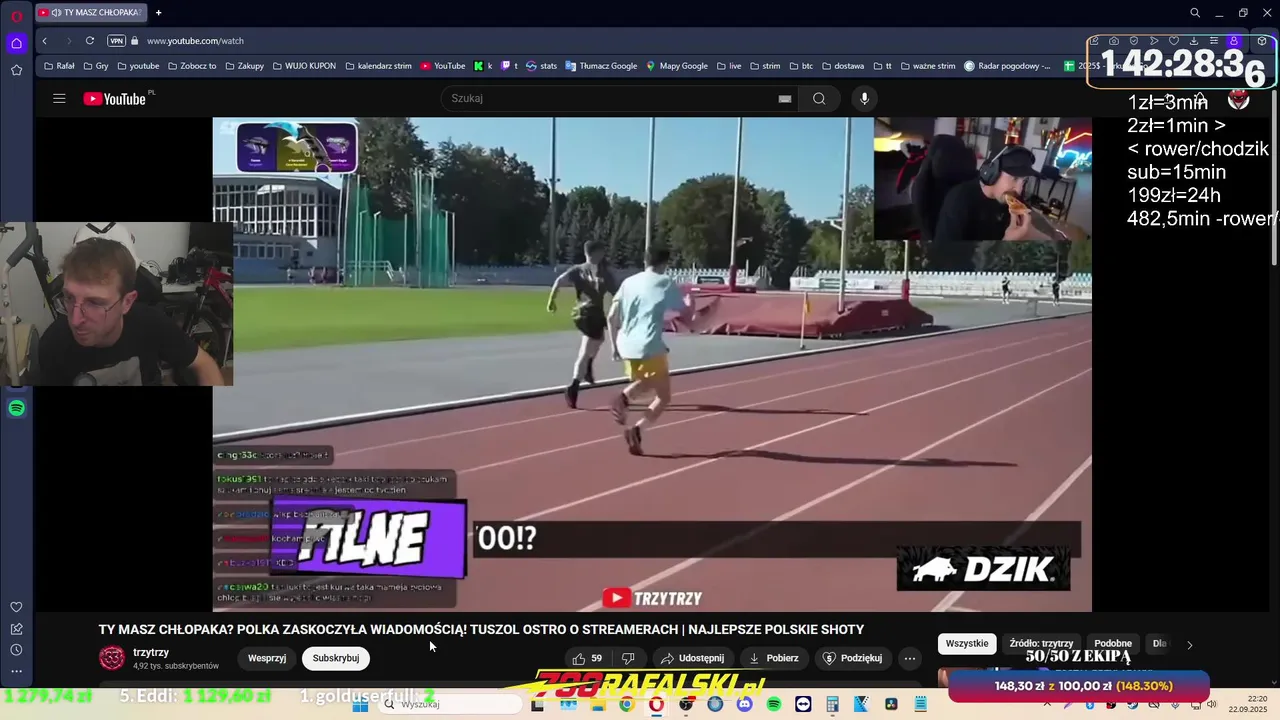
Task: Open the dostawa bookmarks folder
Action: click(x=842, y=66)
